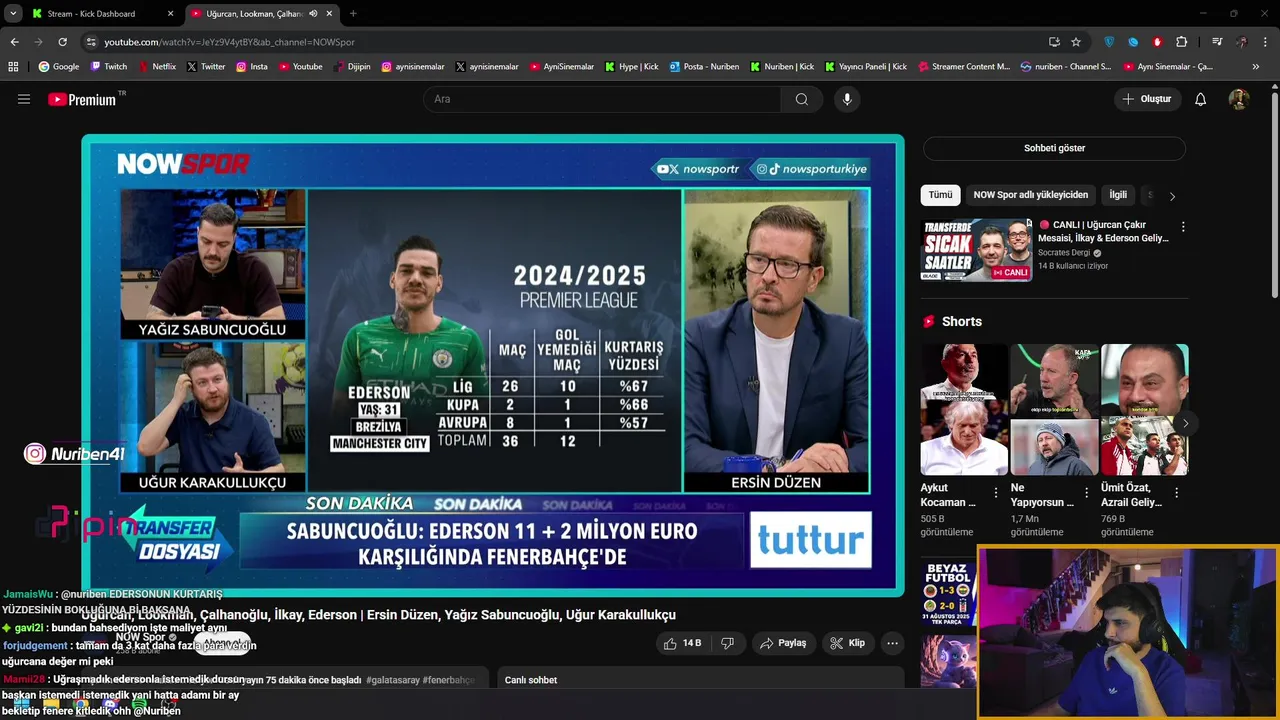Click the main NOW Spor video player

pos(493,366)
